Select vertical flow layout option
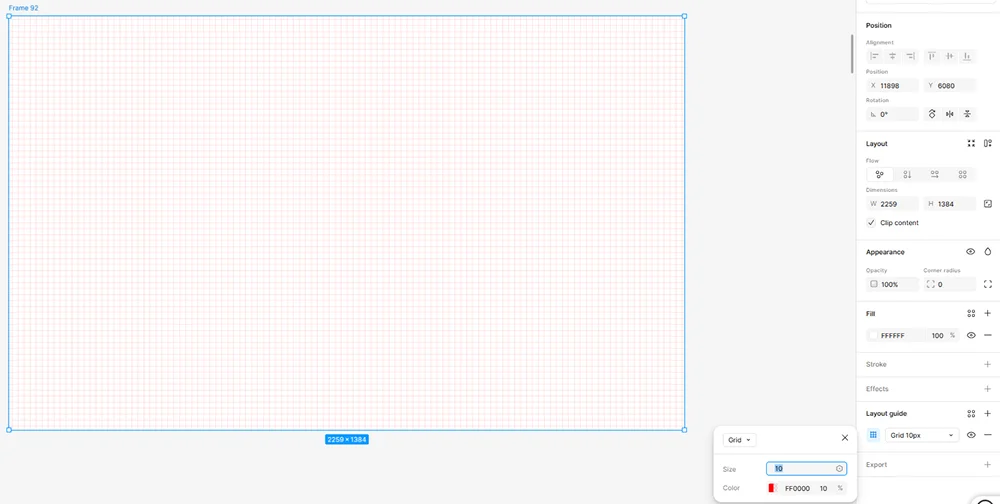This screenshot has width=1000, height=504. tap(908, 175)
